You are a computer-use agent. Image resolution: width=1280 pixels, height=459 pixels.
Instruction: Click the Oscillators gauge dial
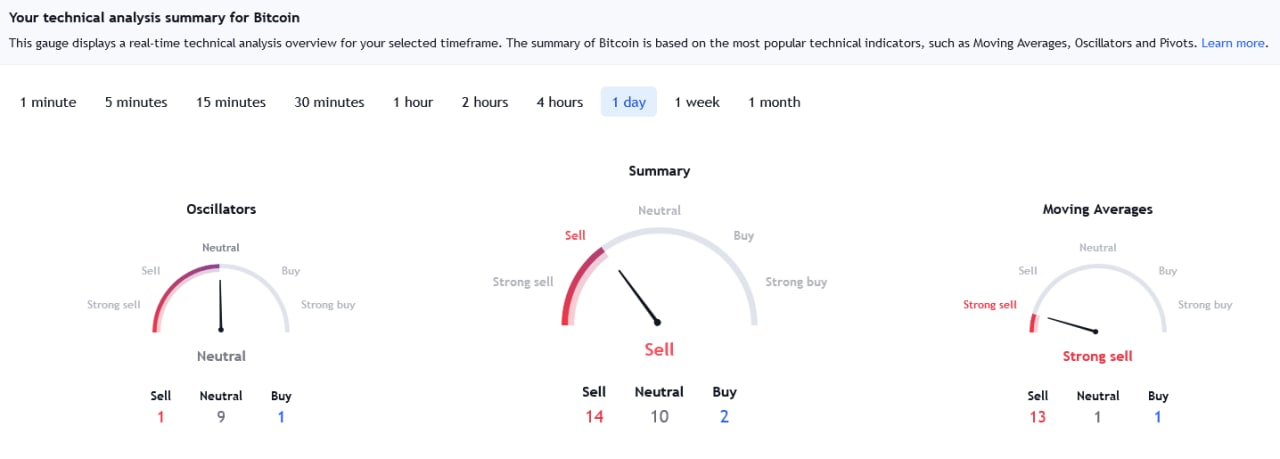click(221, 298)
